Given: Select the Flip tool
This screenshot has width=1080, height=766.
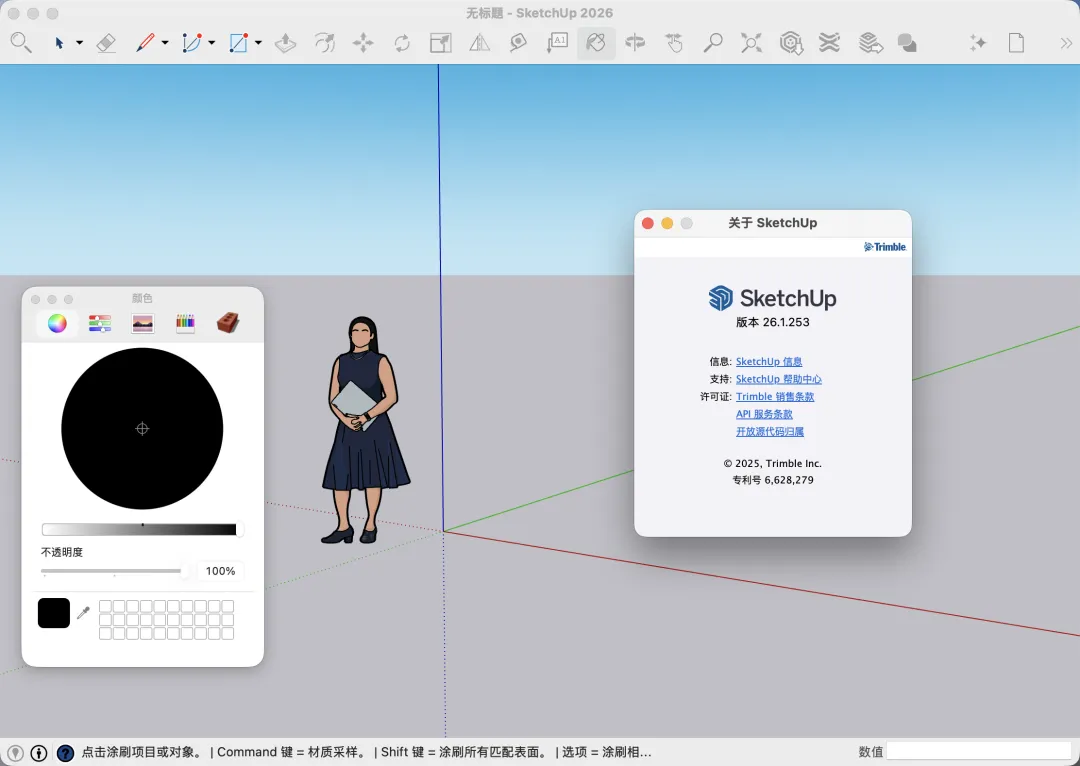Looking at the screenshot, I should tap(479, 43).
